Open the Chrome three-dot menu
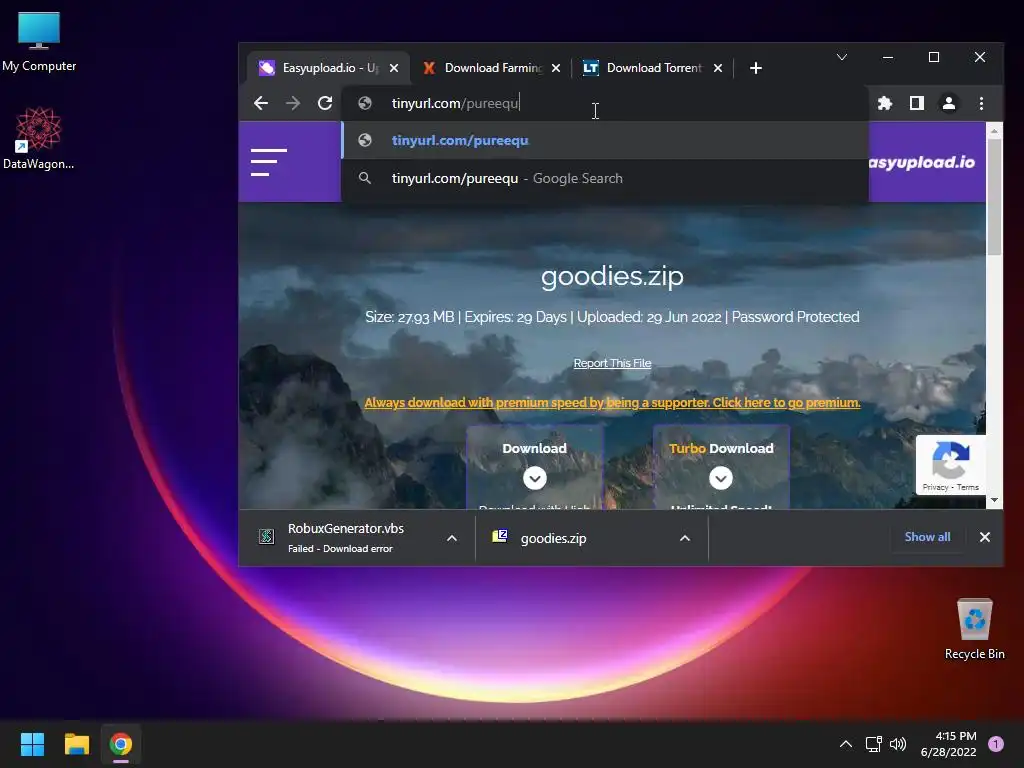This screenshot has width=1024, height=768. tap(981, 103)
